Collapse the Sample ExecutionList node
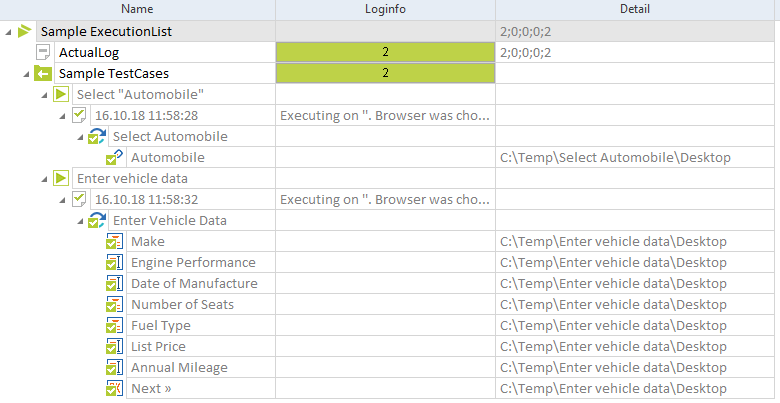Viewport: 780px width, 403px height. (x=8, y=32)
